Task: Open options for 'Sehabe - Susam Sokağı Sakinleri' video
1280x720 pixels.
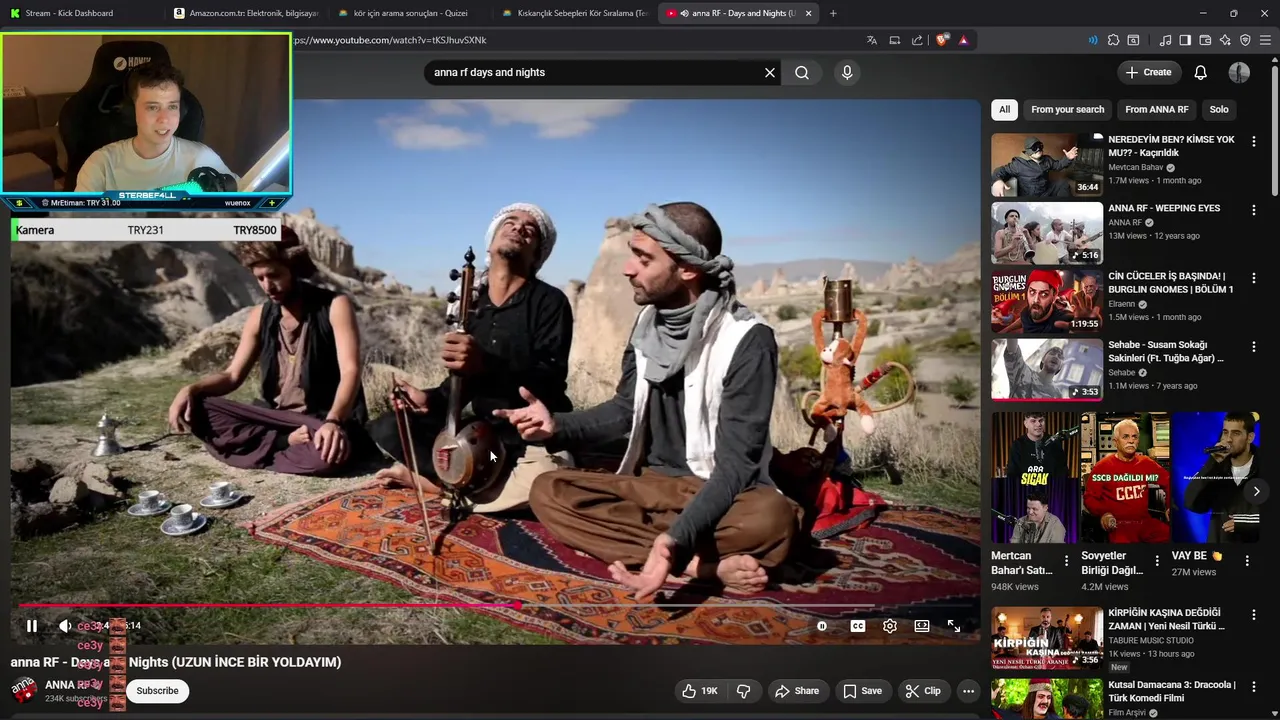Action: [x=1253, y=347]
